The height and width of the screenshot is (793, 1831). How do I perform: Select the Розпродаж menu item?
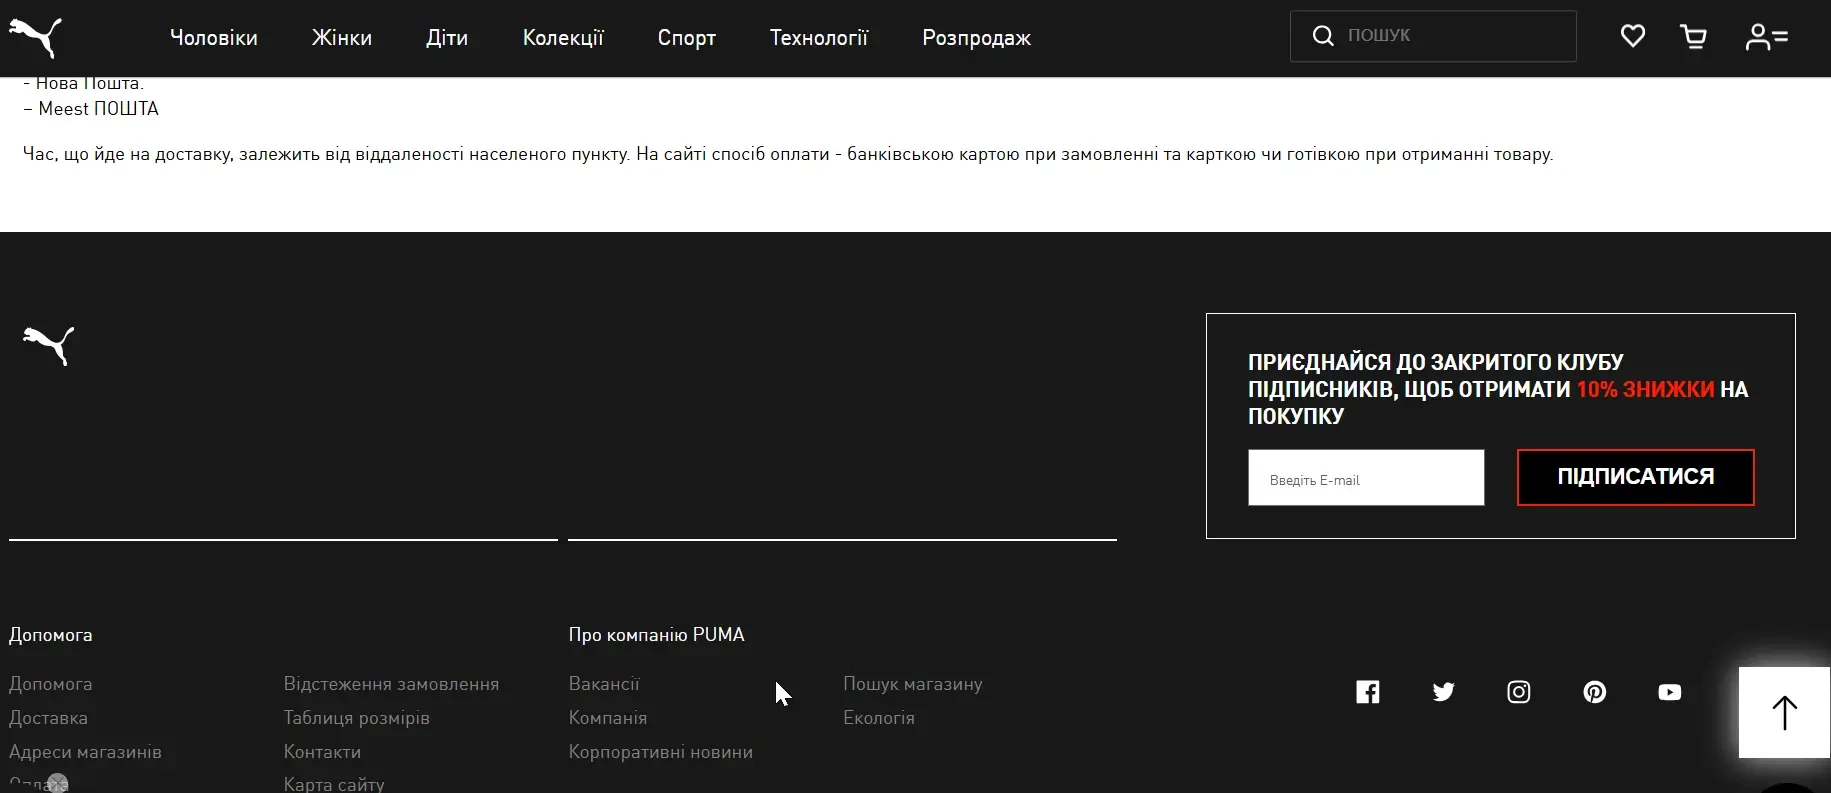coord(976,38)
